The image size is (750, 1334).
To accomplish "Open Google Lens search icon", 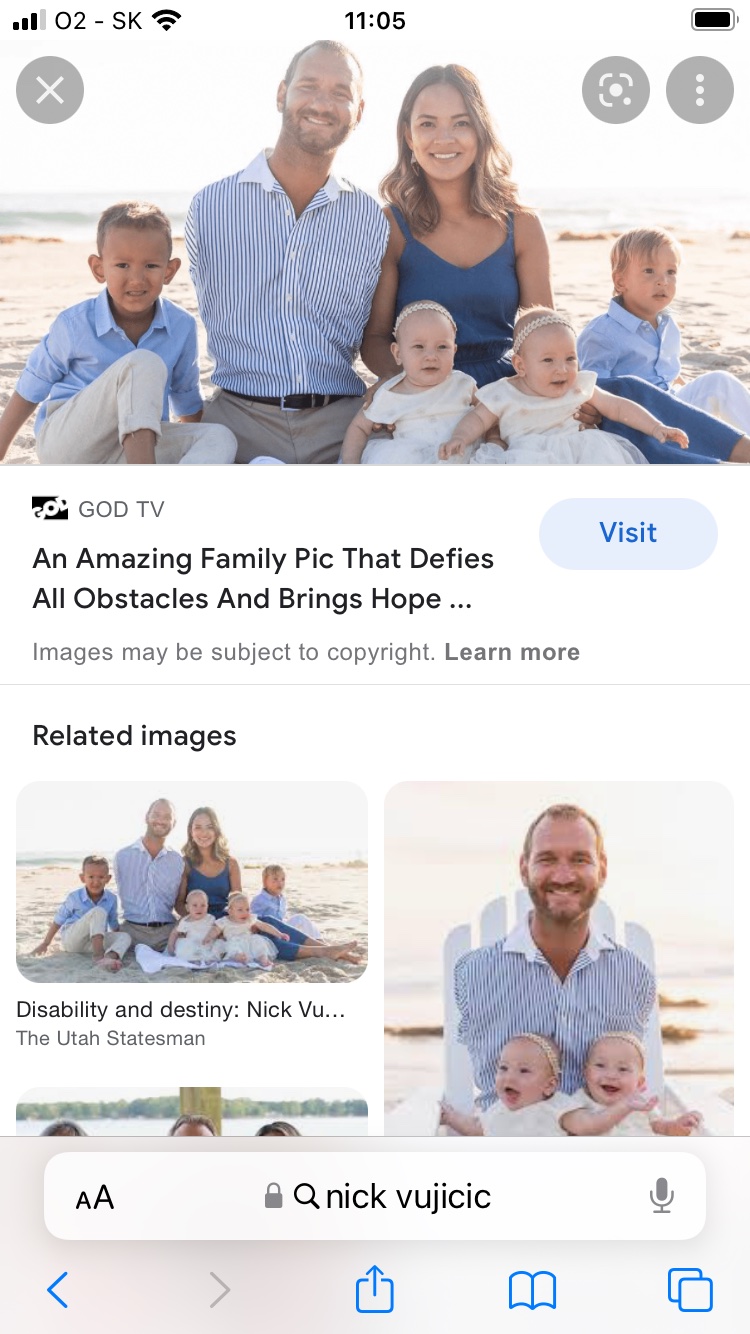I will (x=616, y=91).
